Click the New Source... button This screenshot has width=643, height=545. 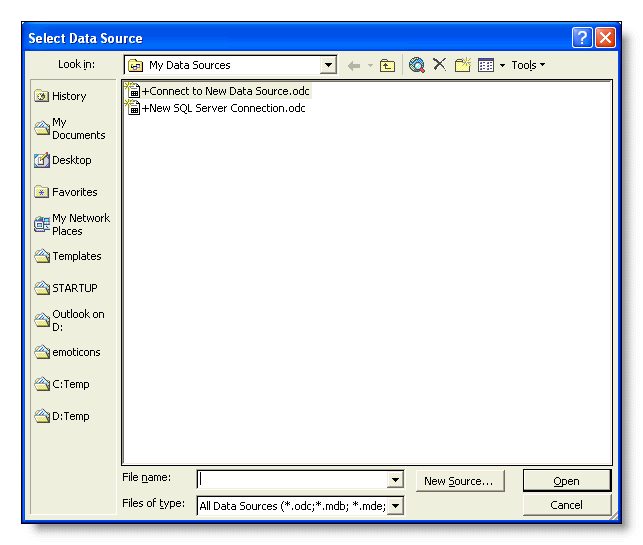460,481
